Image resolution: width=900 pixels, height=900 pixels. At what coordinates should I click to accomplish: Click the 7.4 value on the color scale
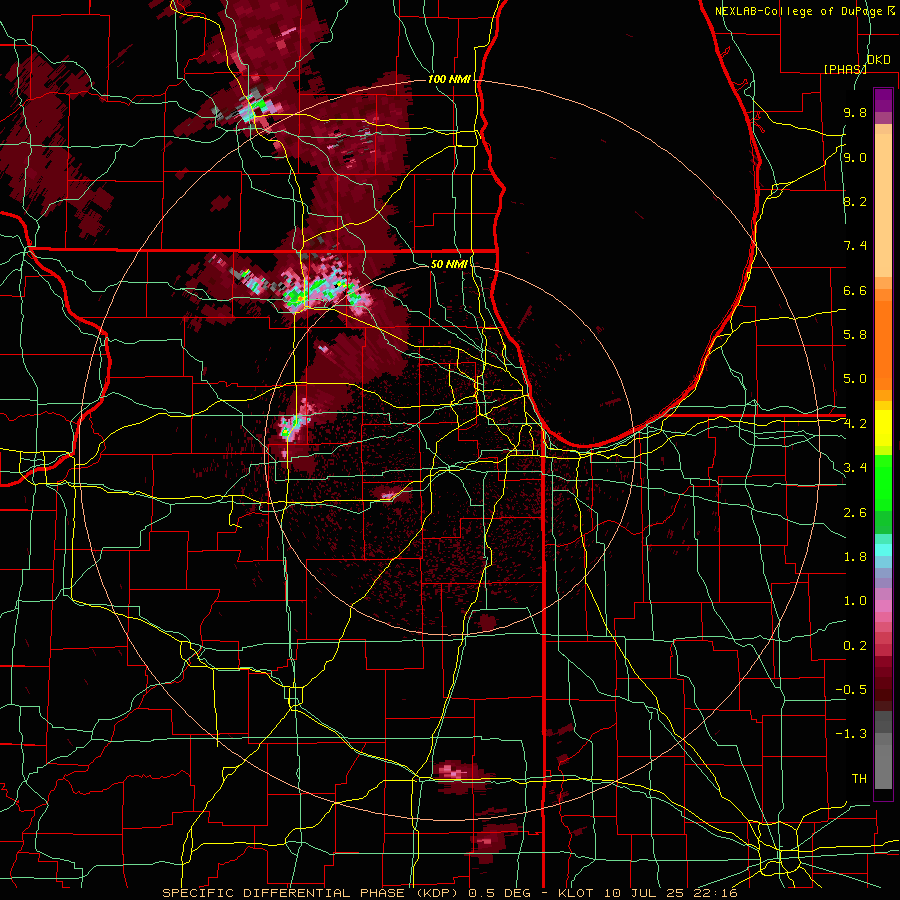coord(855,246)
